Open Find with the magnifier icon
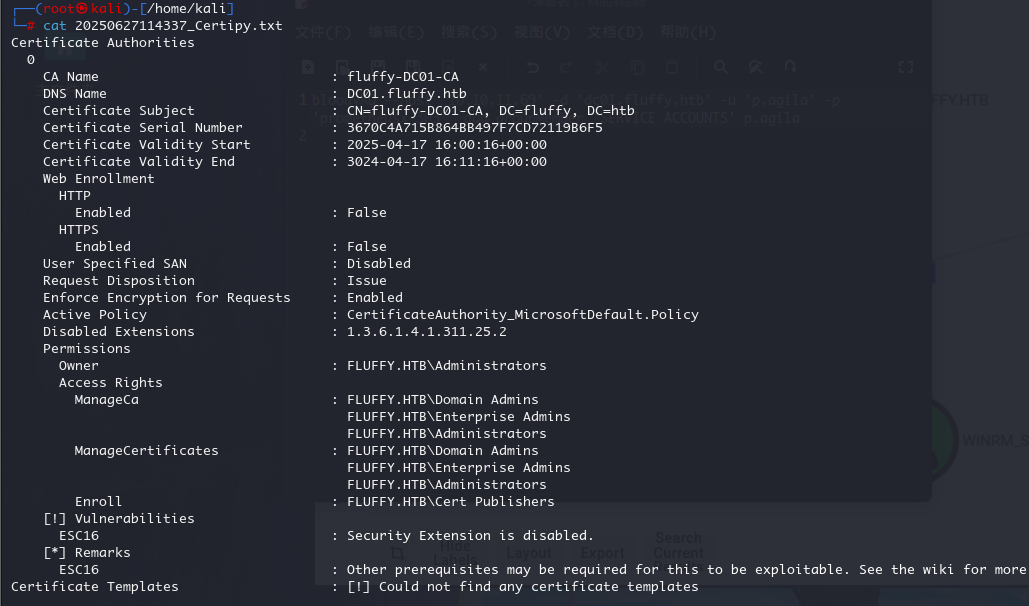 (721, 67)
